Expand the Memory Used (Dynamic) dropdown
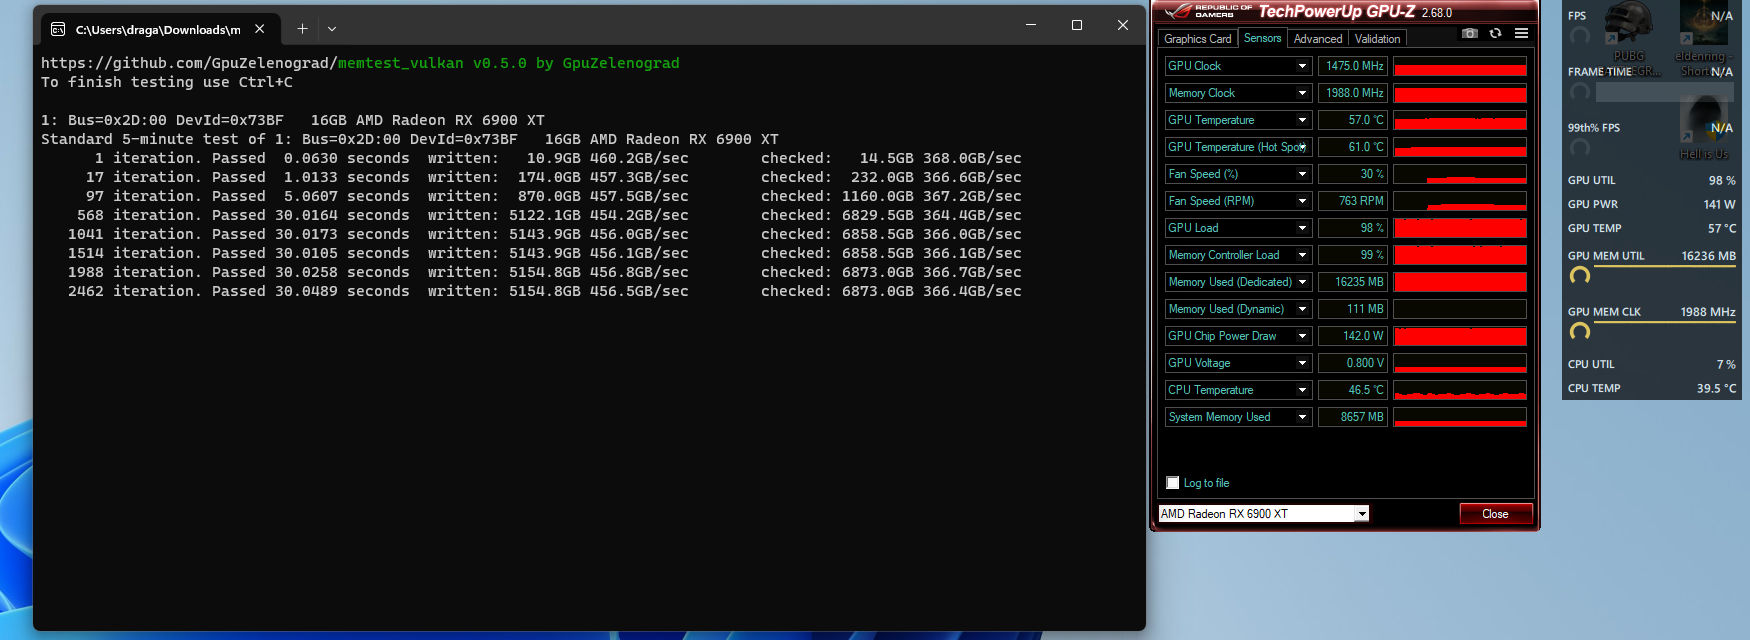 1302,309
